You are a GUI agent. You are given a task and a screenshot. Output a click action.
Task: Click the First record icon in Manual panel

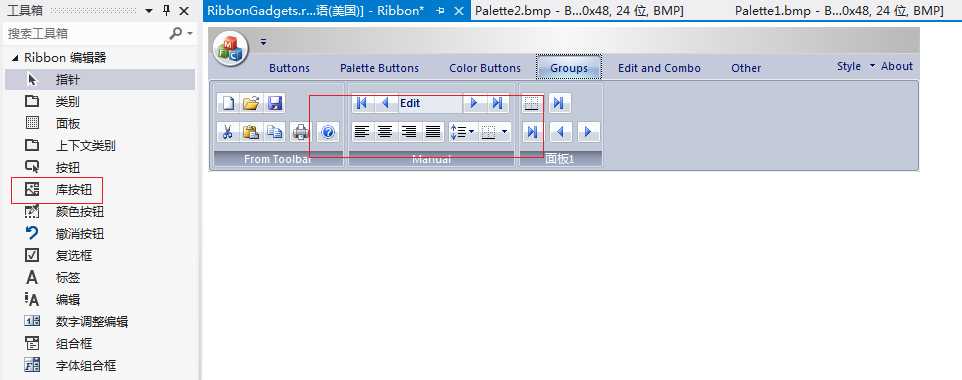coord(363,103)
